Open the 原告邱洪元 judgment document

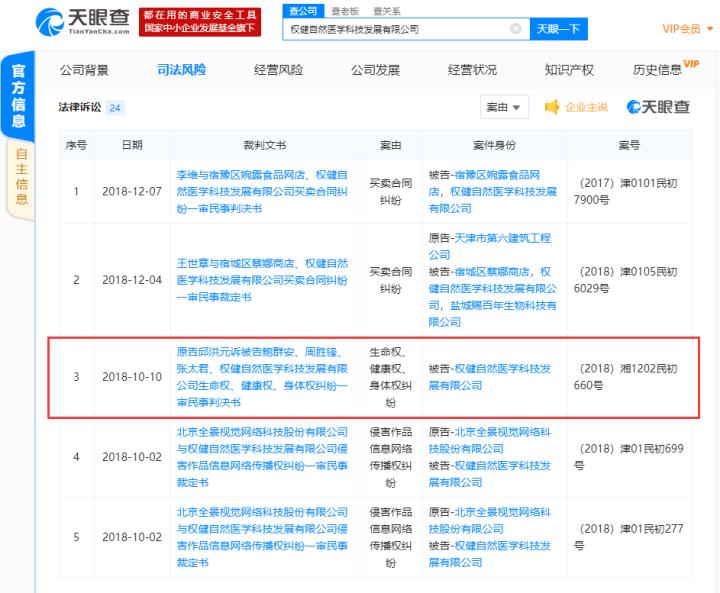point(262,377)
